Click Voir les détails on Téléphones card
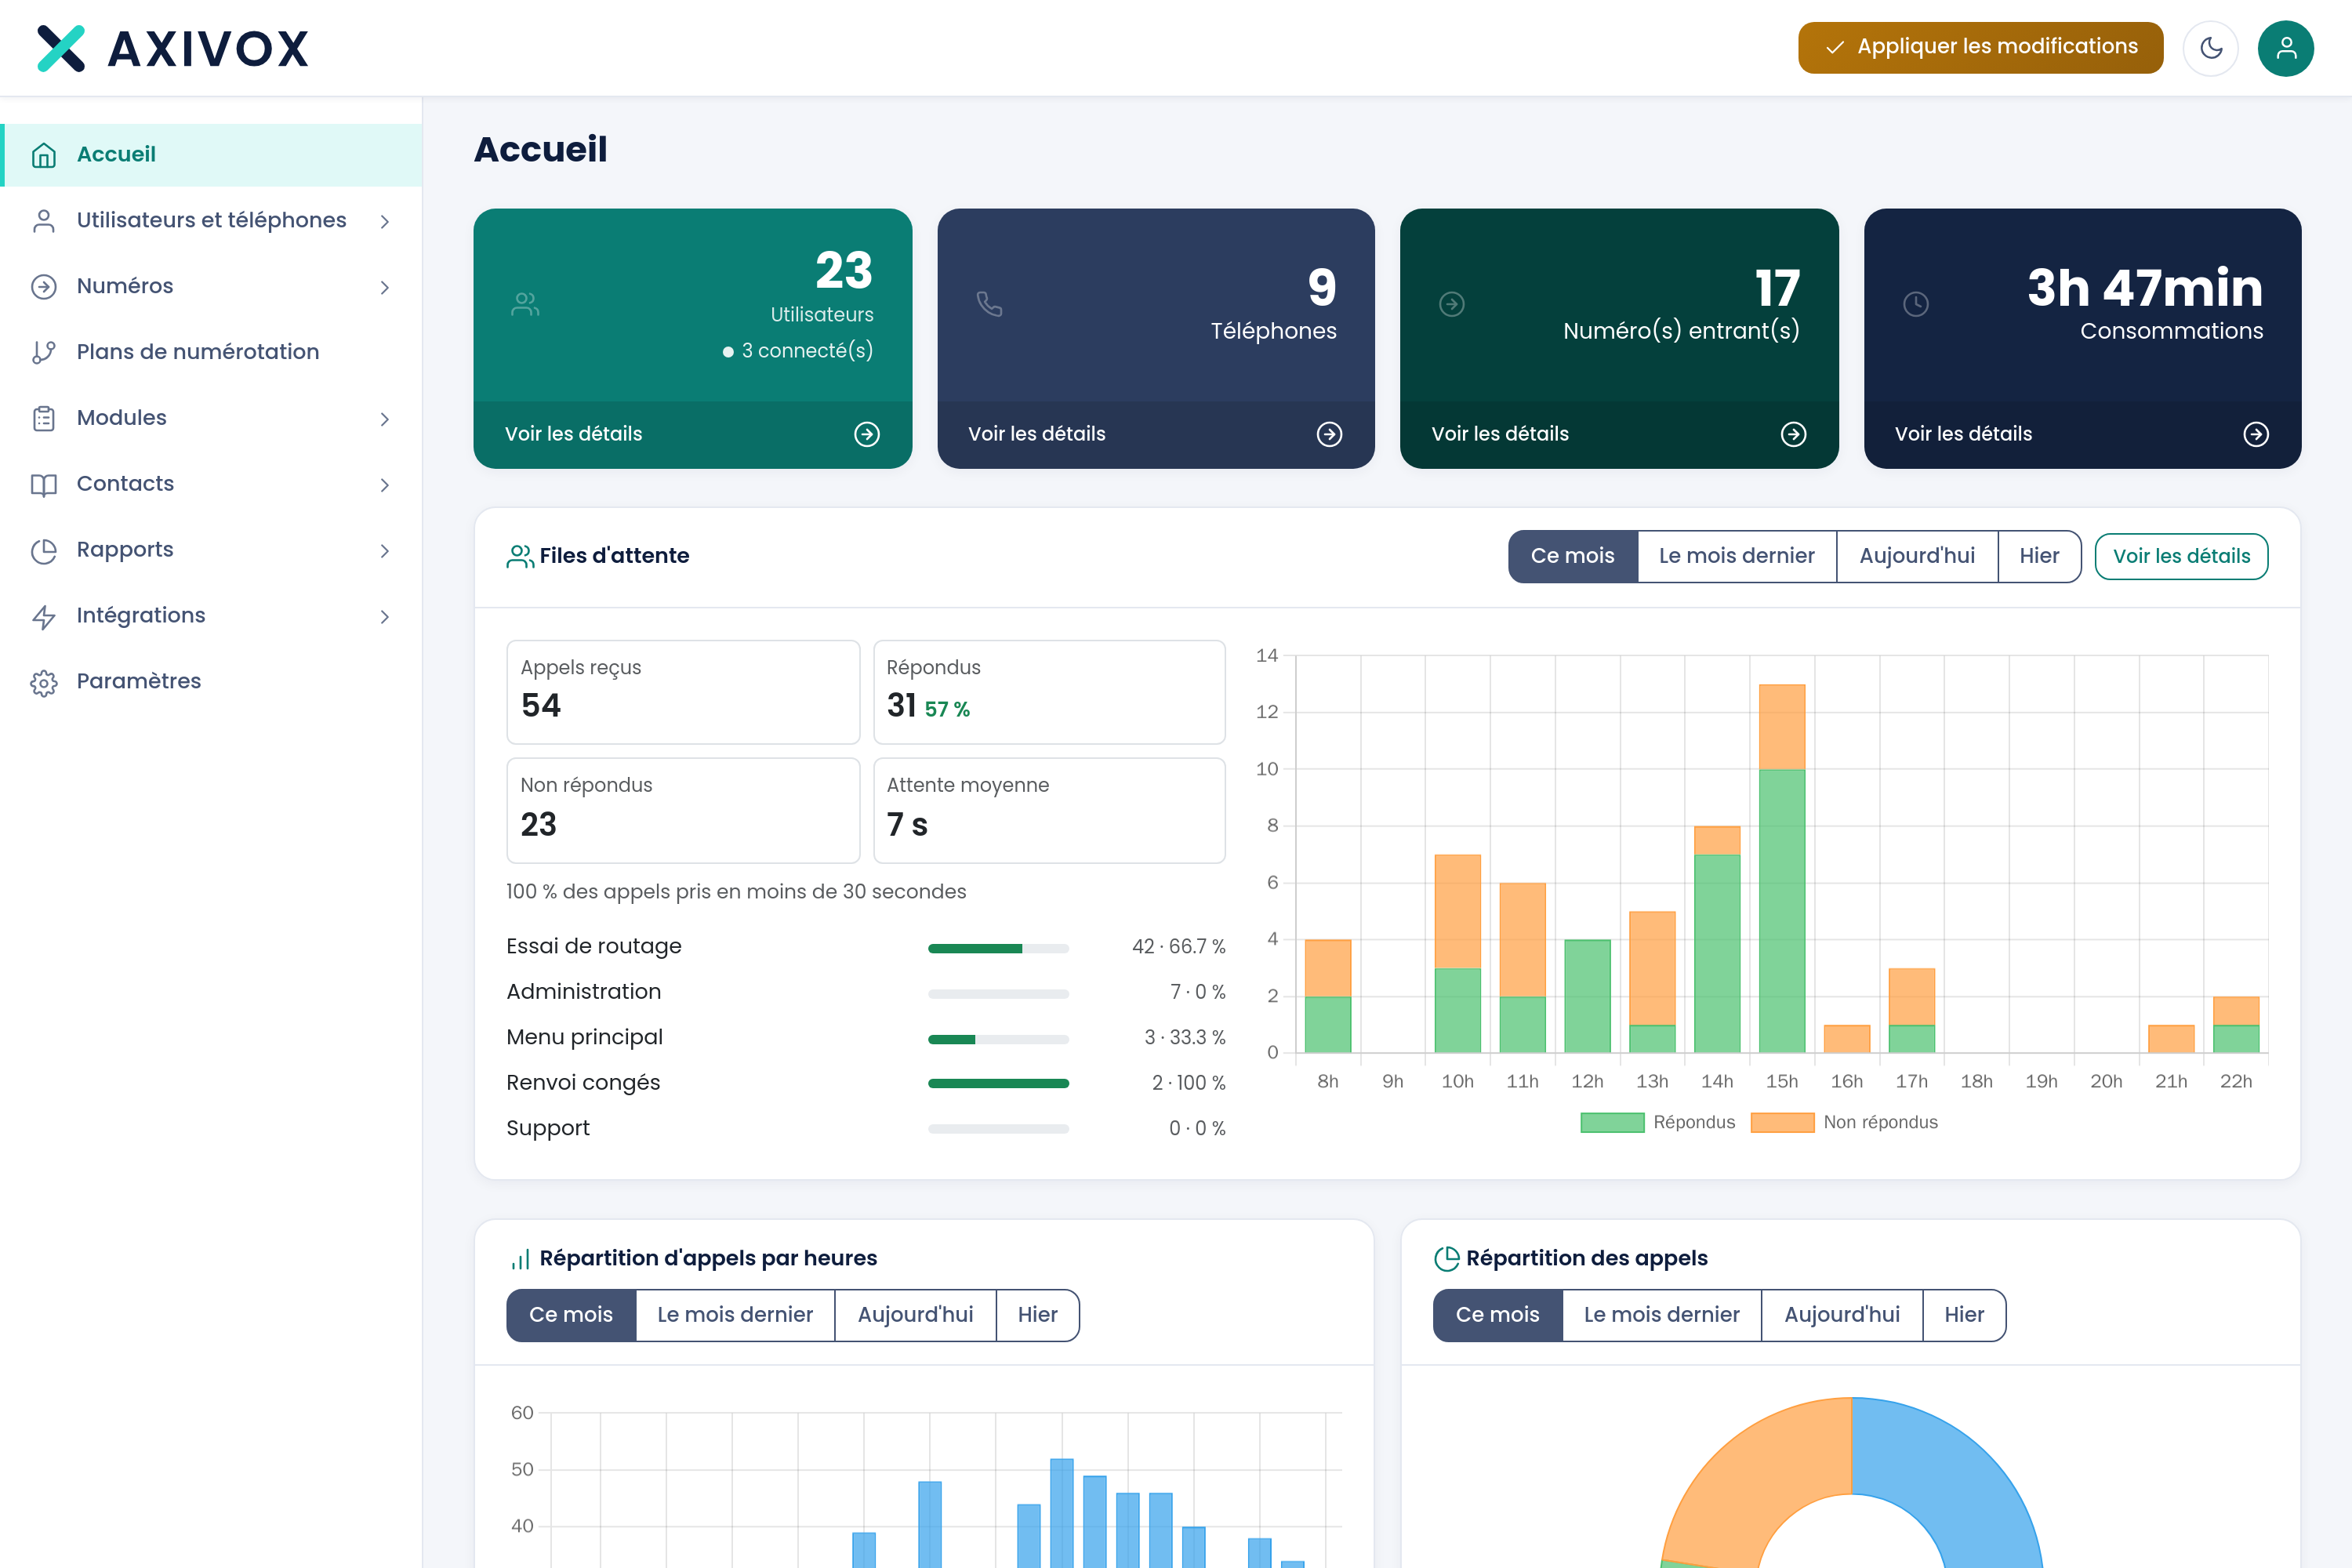This screenshot has height=1568, width=2352. point(1036,434)
